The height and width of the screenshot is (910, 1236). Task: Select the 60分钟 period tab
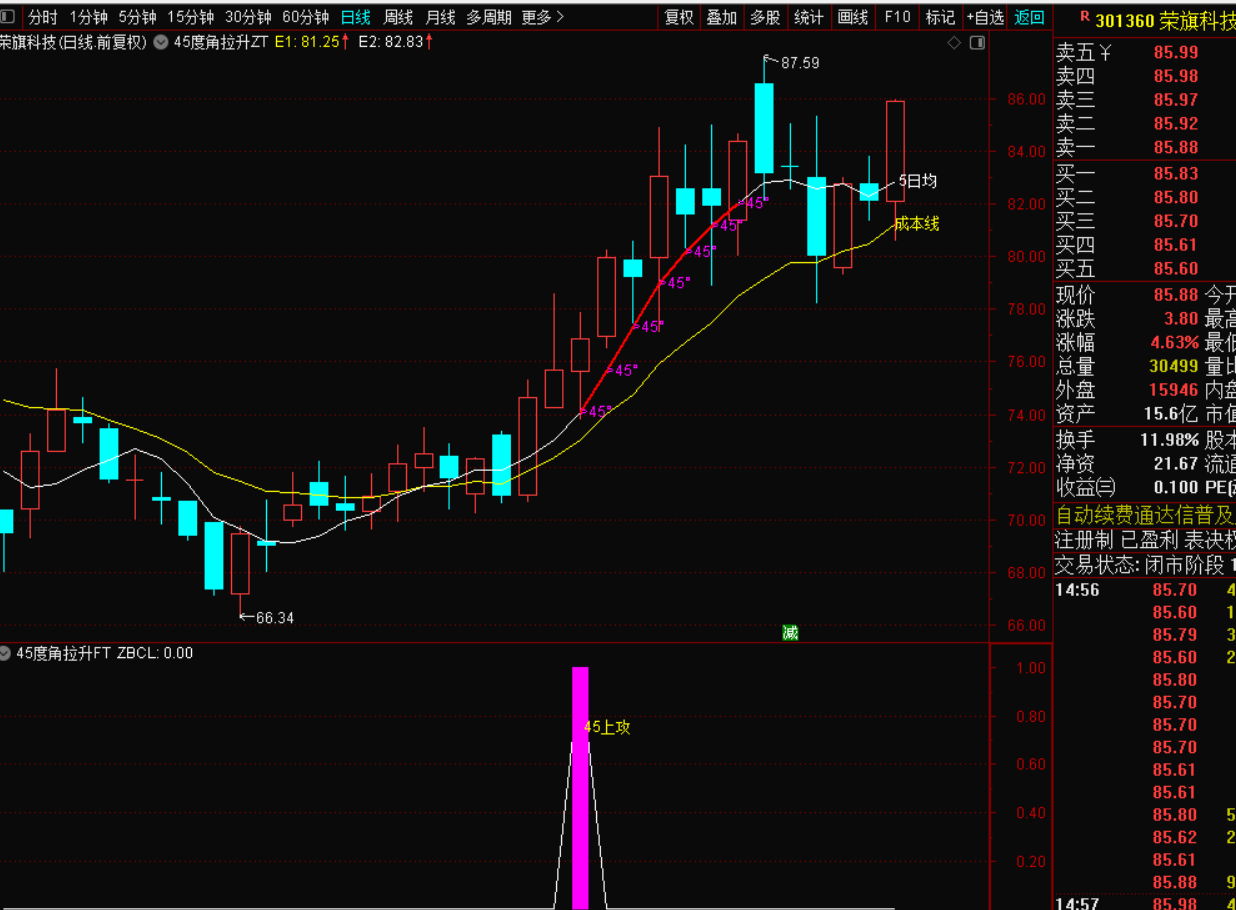tap(305, 17)
